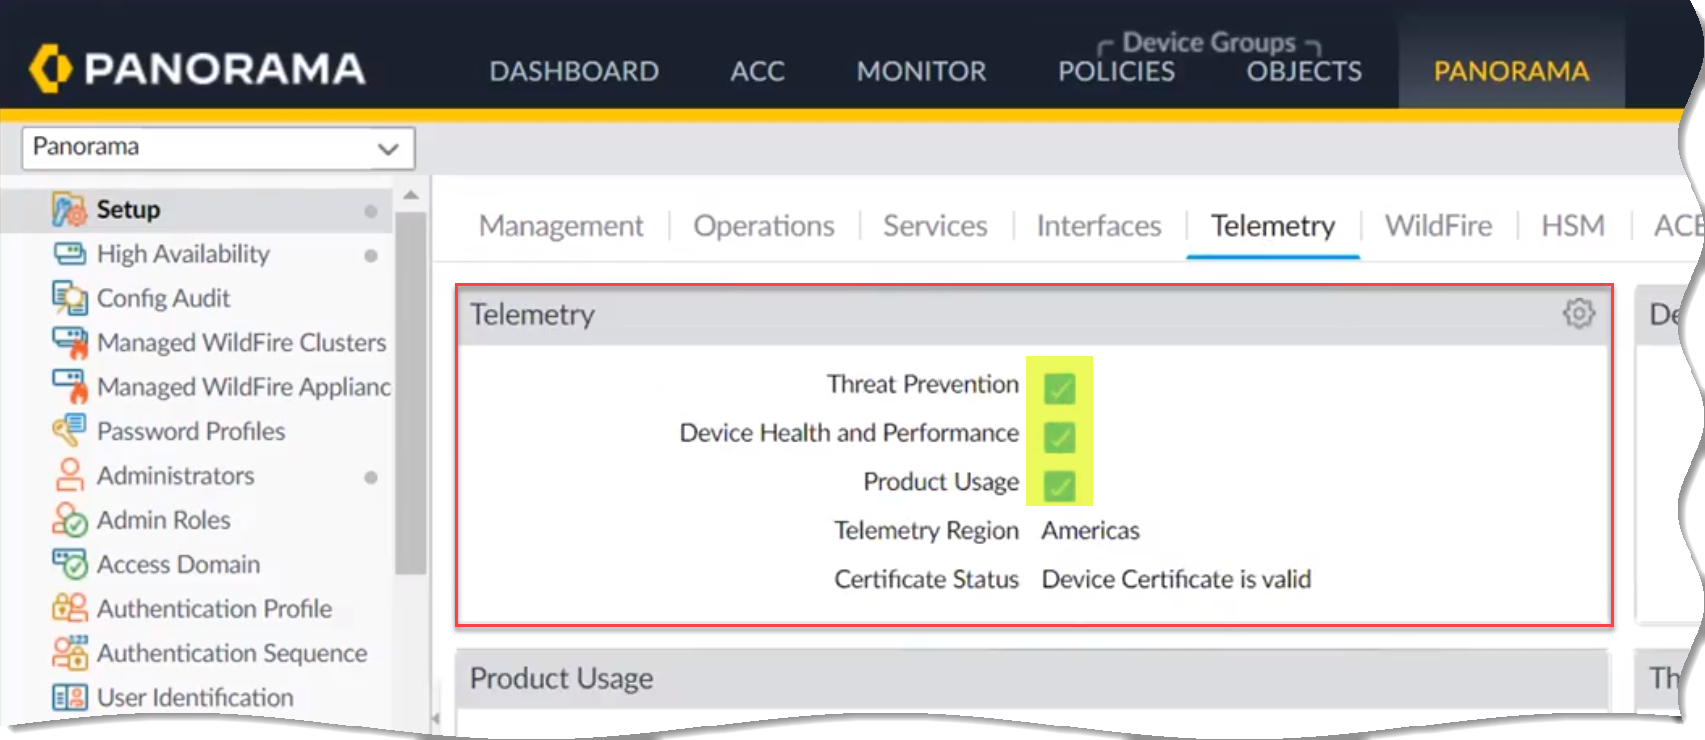Click the Authentication Profile icon
The image size is (1705, 740).
(x=69, y=608)
